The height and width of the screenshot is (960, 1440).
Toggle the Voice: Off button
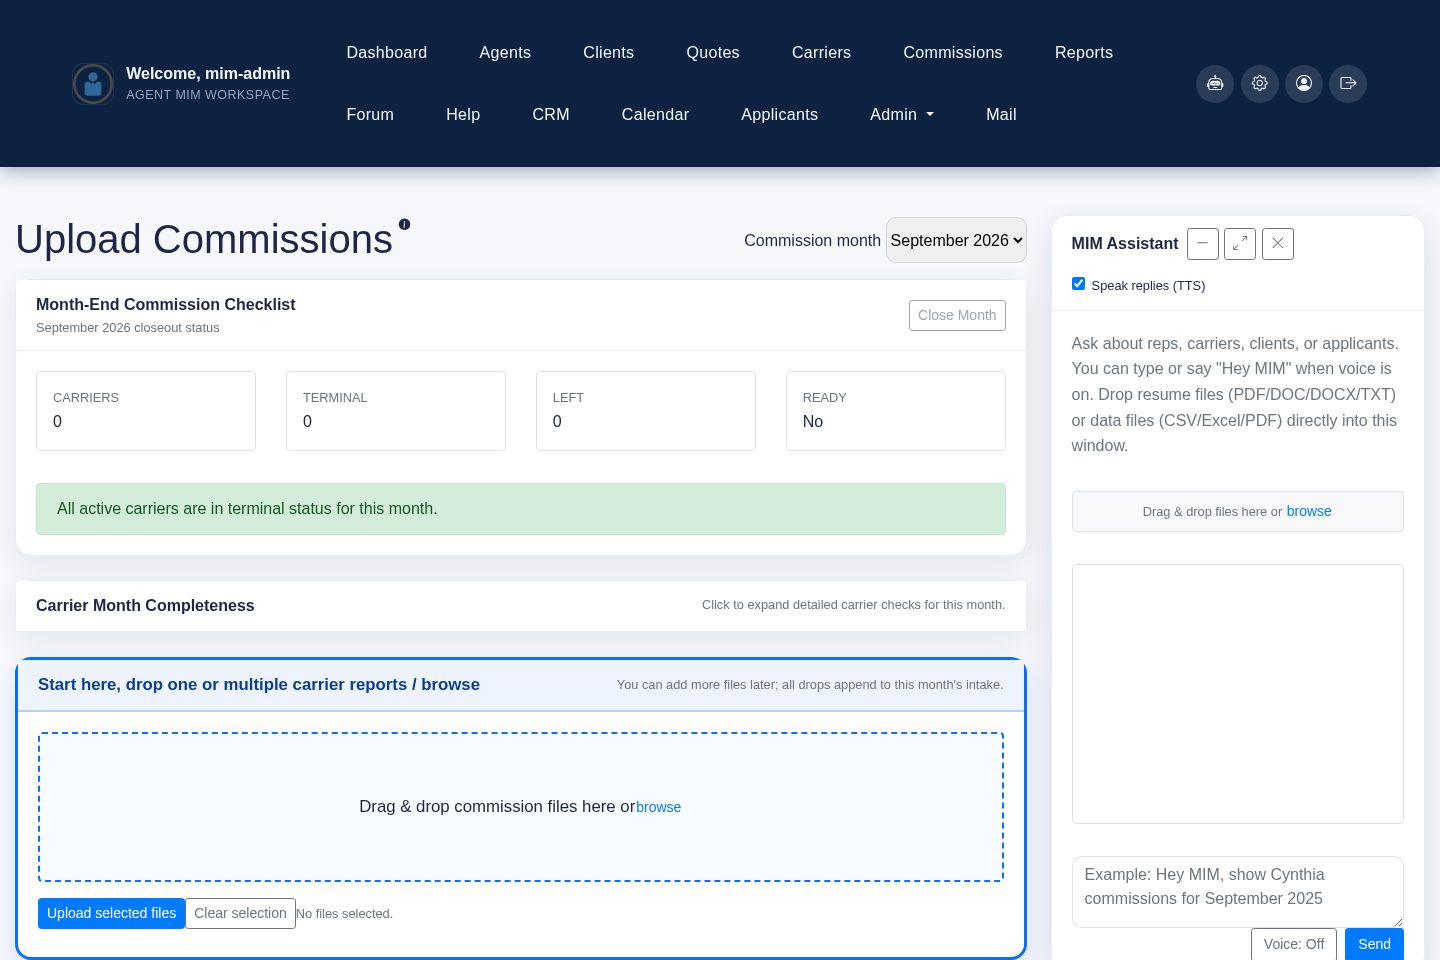coord(1294,944)
